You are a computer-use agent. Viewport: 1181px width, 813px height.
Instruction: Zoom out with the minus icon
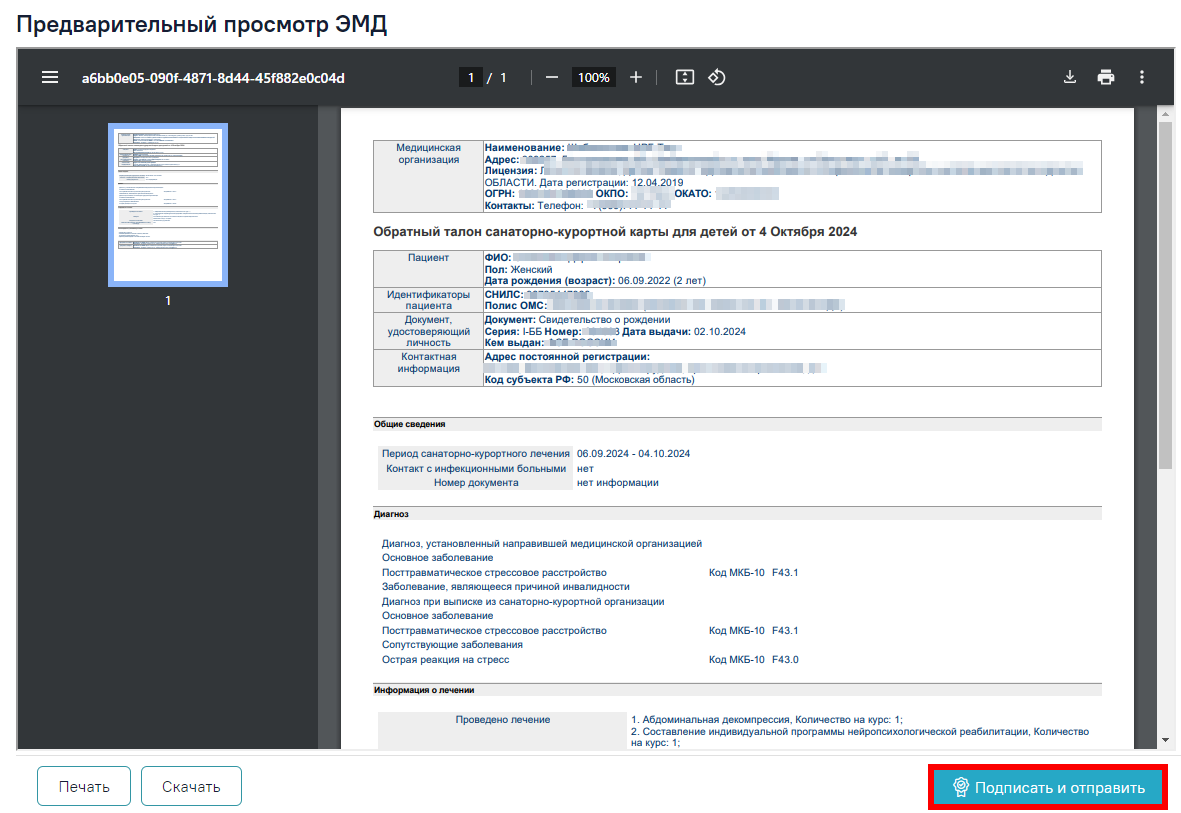(552, 78)
